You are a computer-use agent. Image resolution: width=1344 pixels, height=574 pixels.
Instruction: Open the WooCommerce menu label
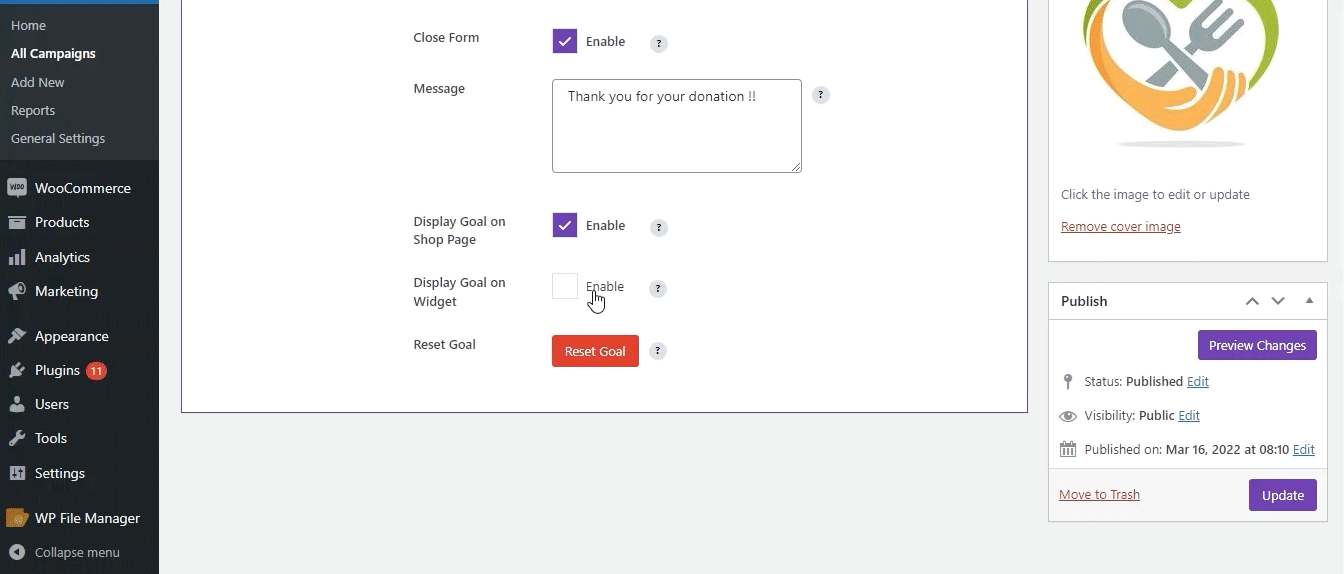[x=83, y=188]
